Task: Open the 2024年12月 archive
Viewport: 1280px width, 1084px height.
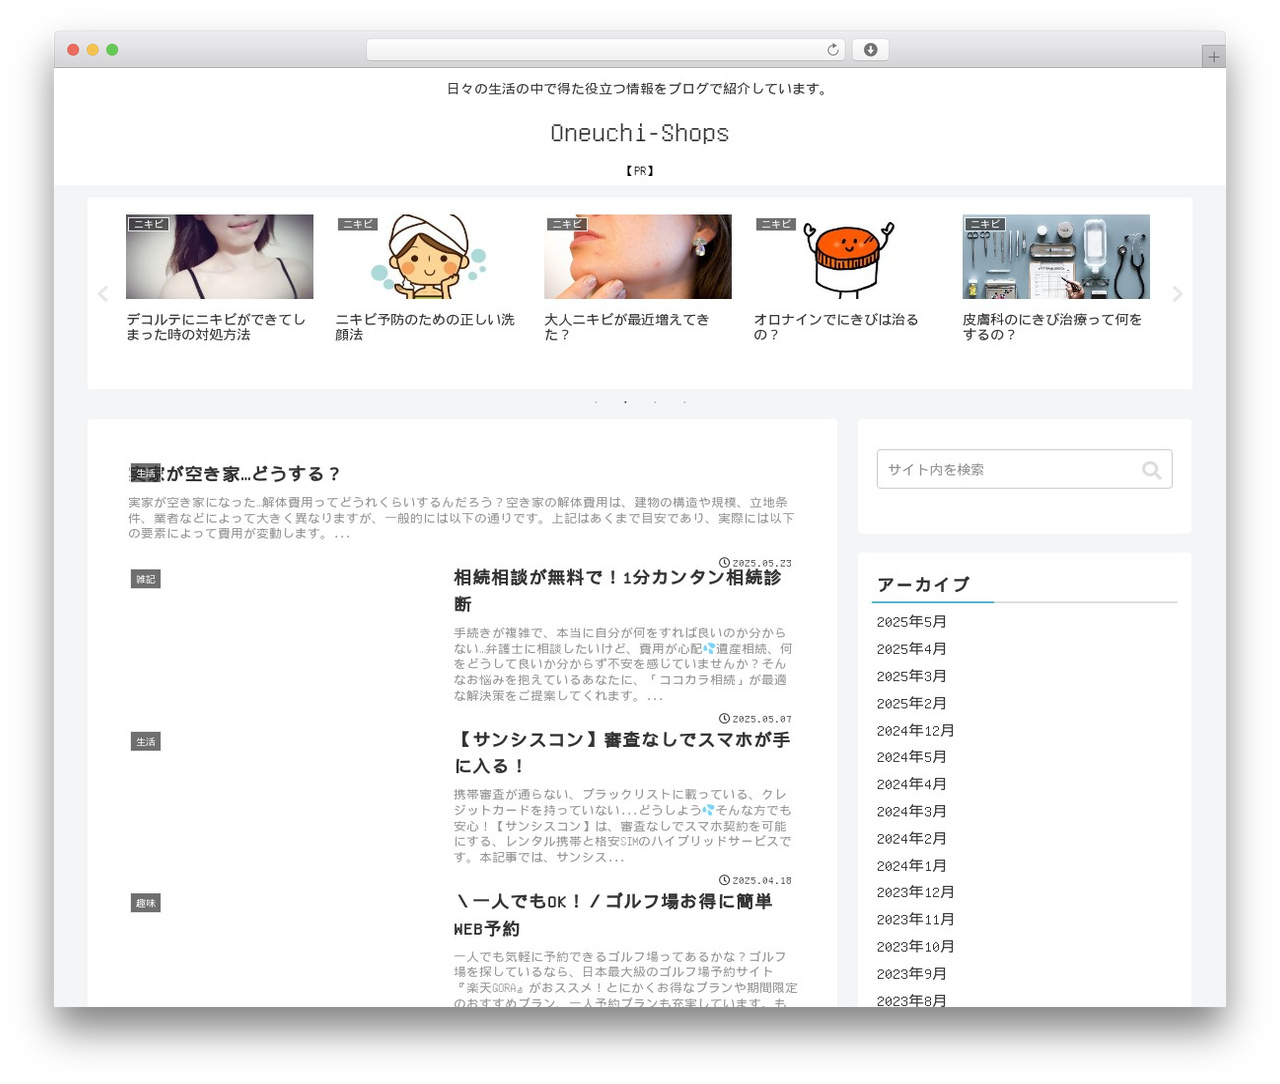Action: pos(915,730)
